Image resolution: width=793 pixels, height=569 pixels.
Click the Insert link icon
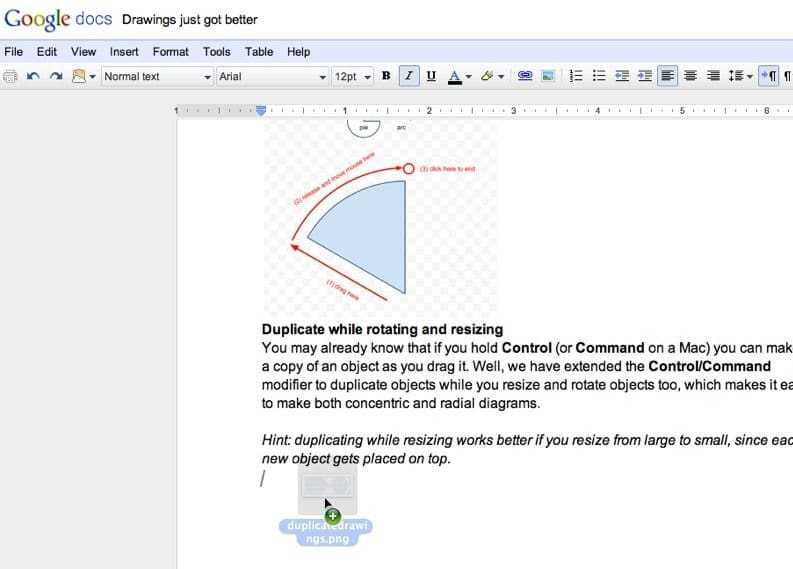click(524, 76)
